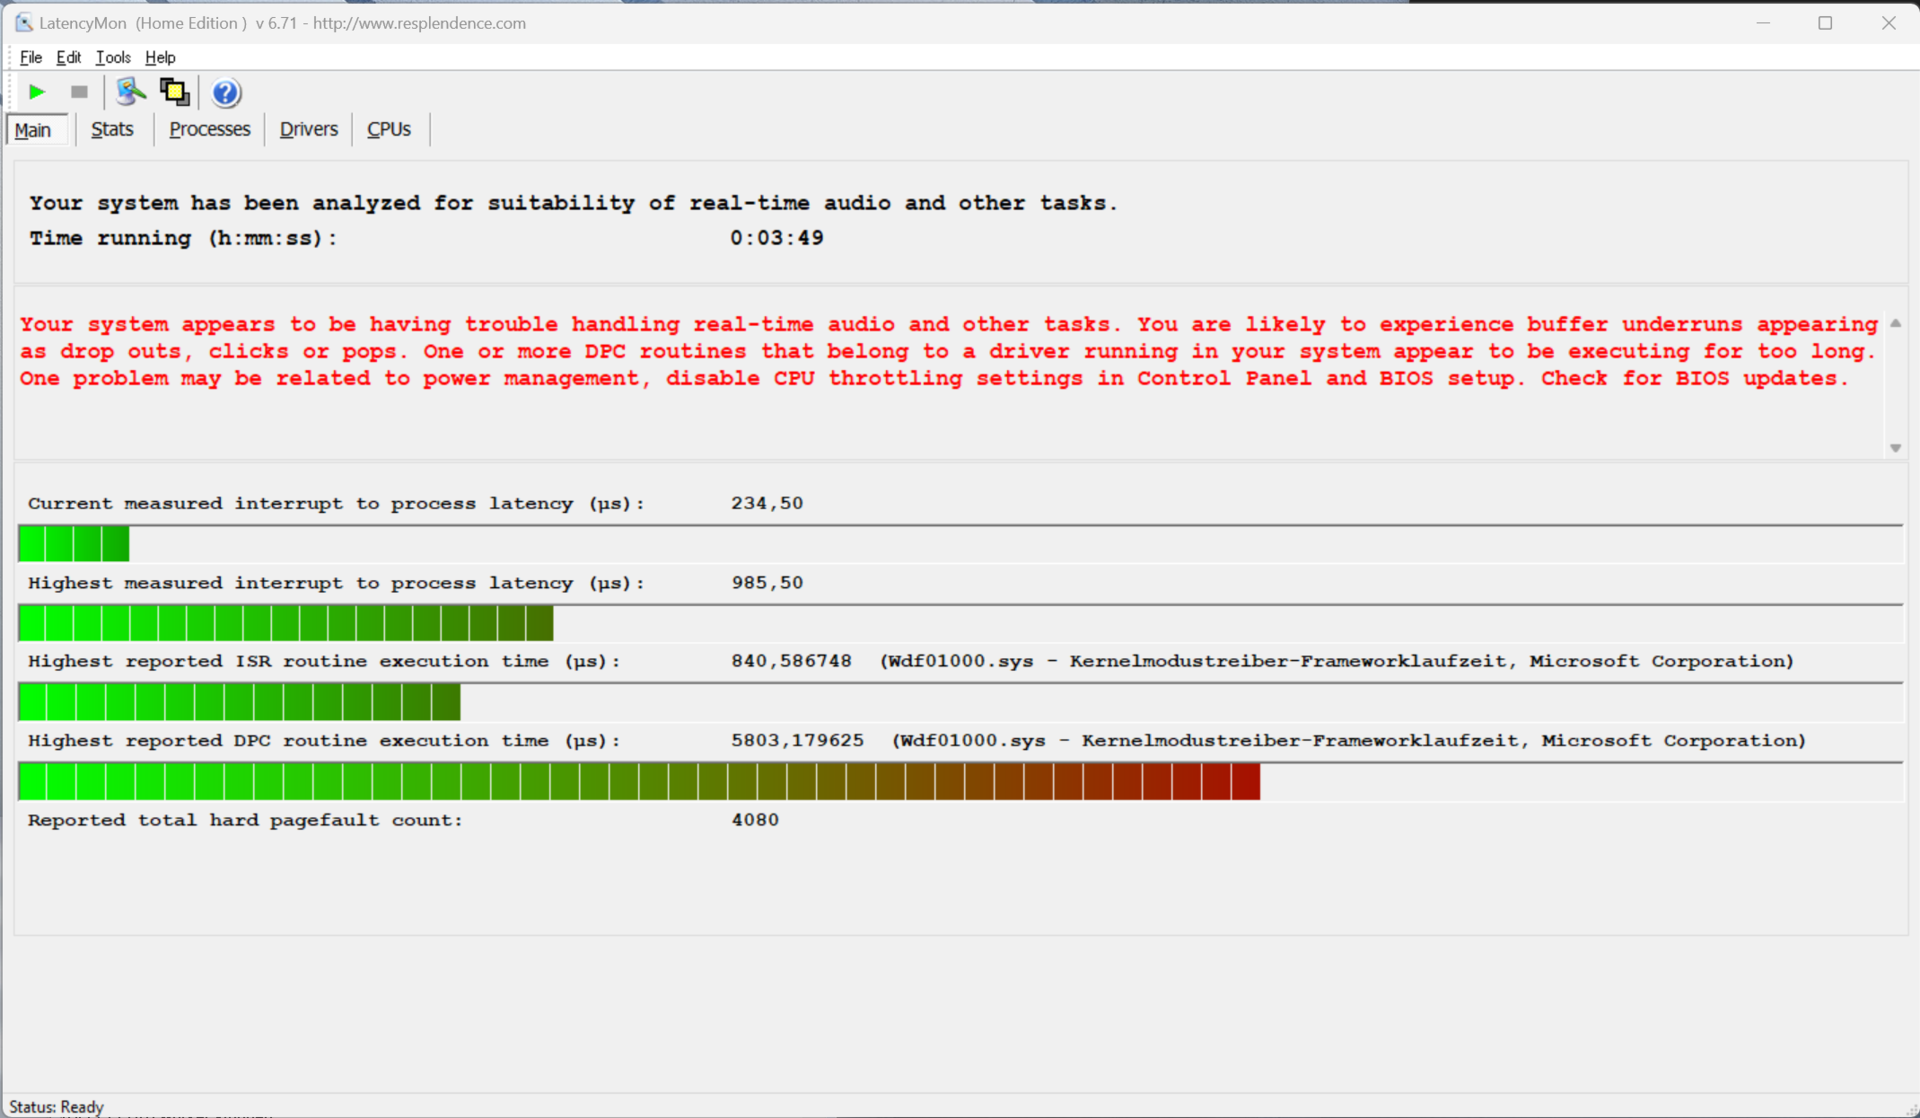The width and height of the screenshot is (1920, 1118).
Task: Open options via the wrench icon
Action: [x=130, y=92]
